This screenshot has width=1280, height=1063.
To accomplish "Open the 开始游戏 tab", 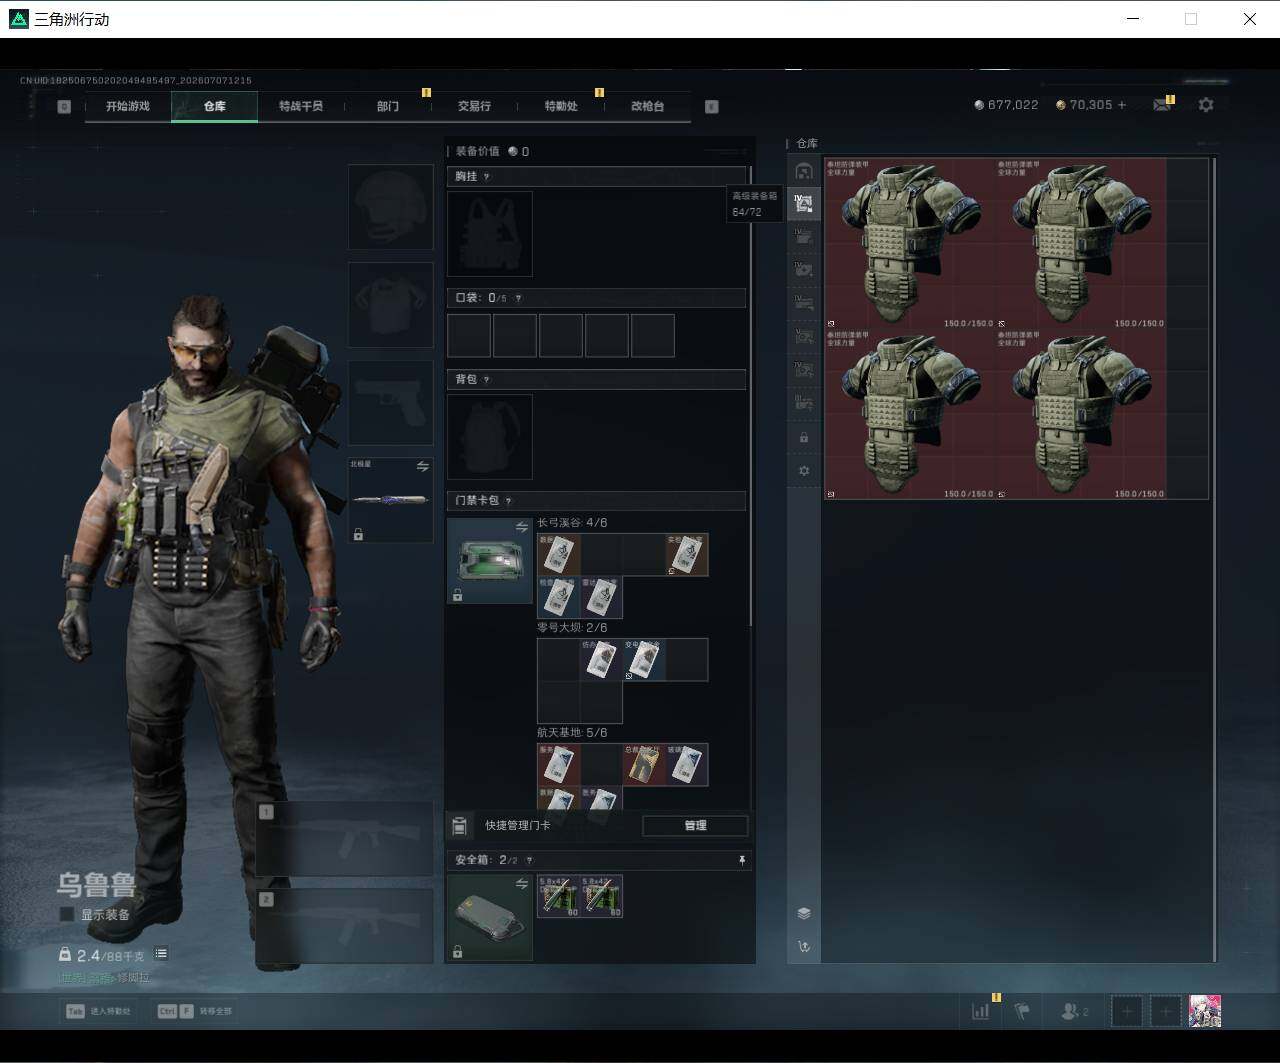I will 128,106.
